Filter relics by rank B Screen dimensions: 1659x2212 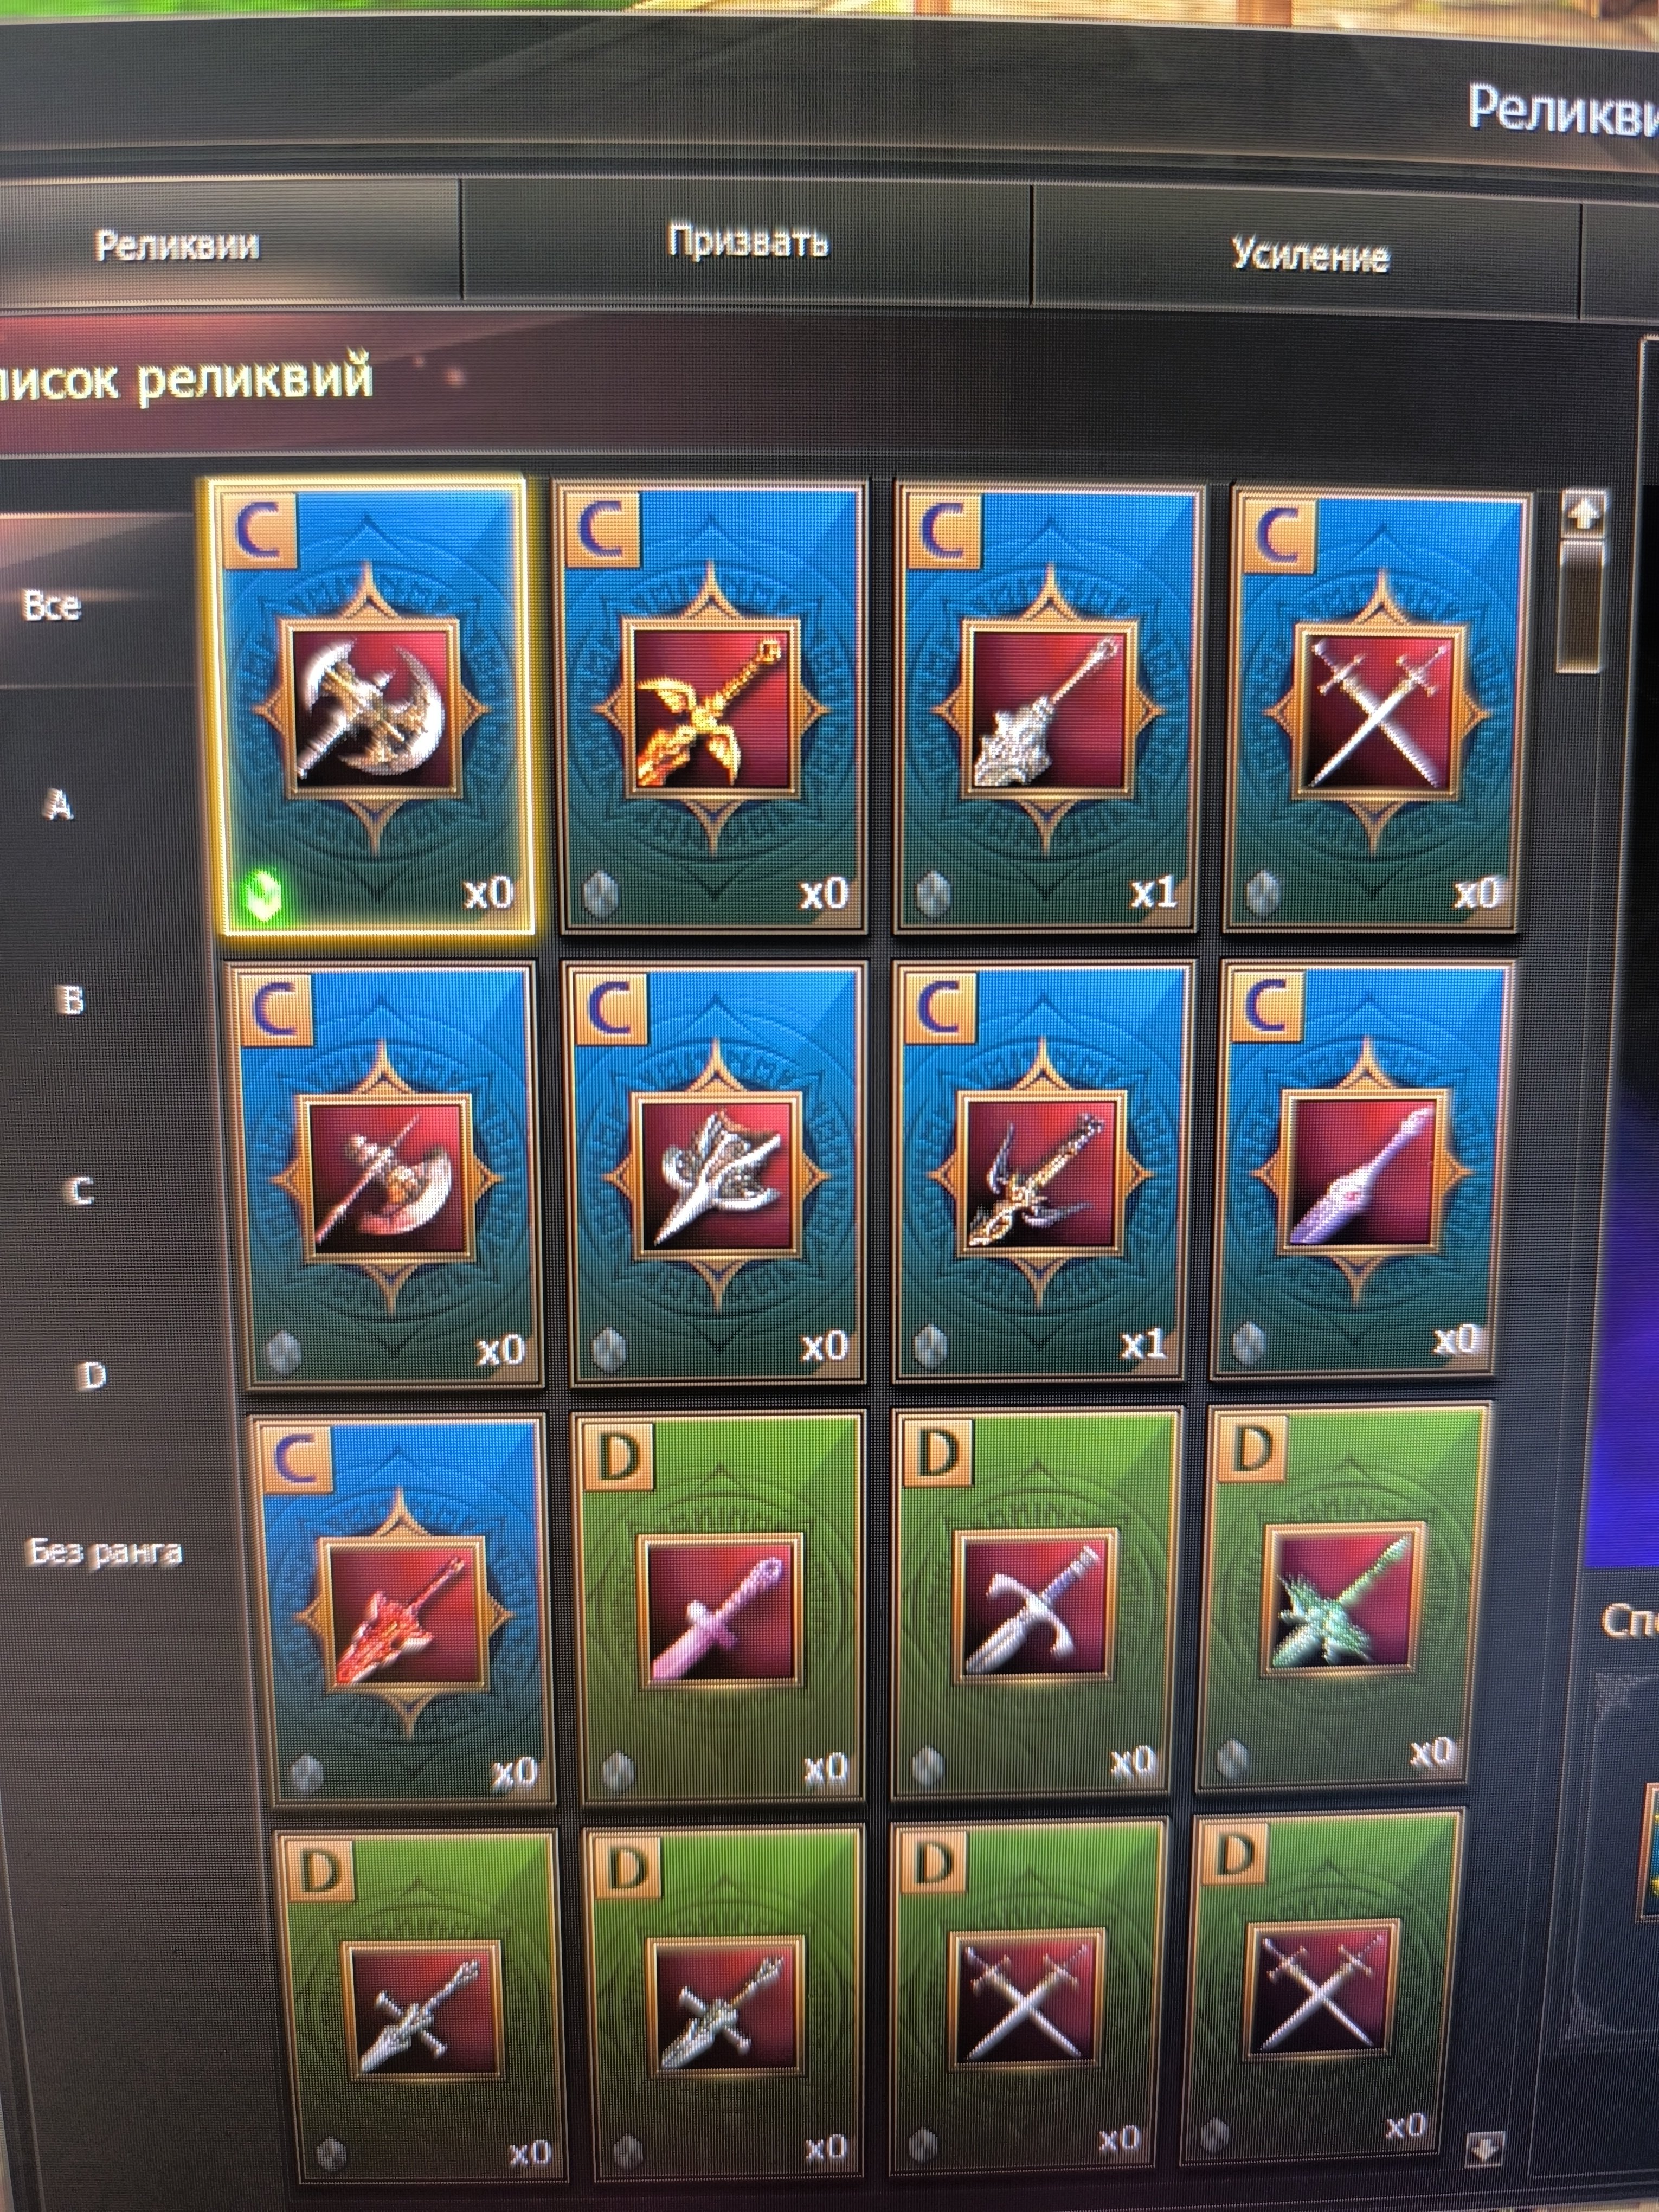point(70,1000)
